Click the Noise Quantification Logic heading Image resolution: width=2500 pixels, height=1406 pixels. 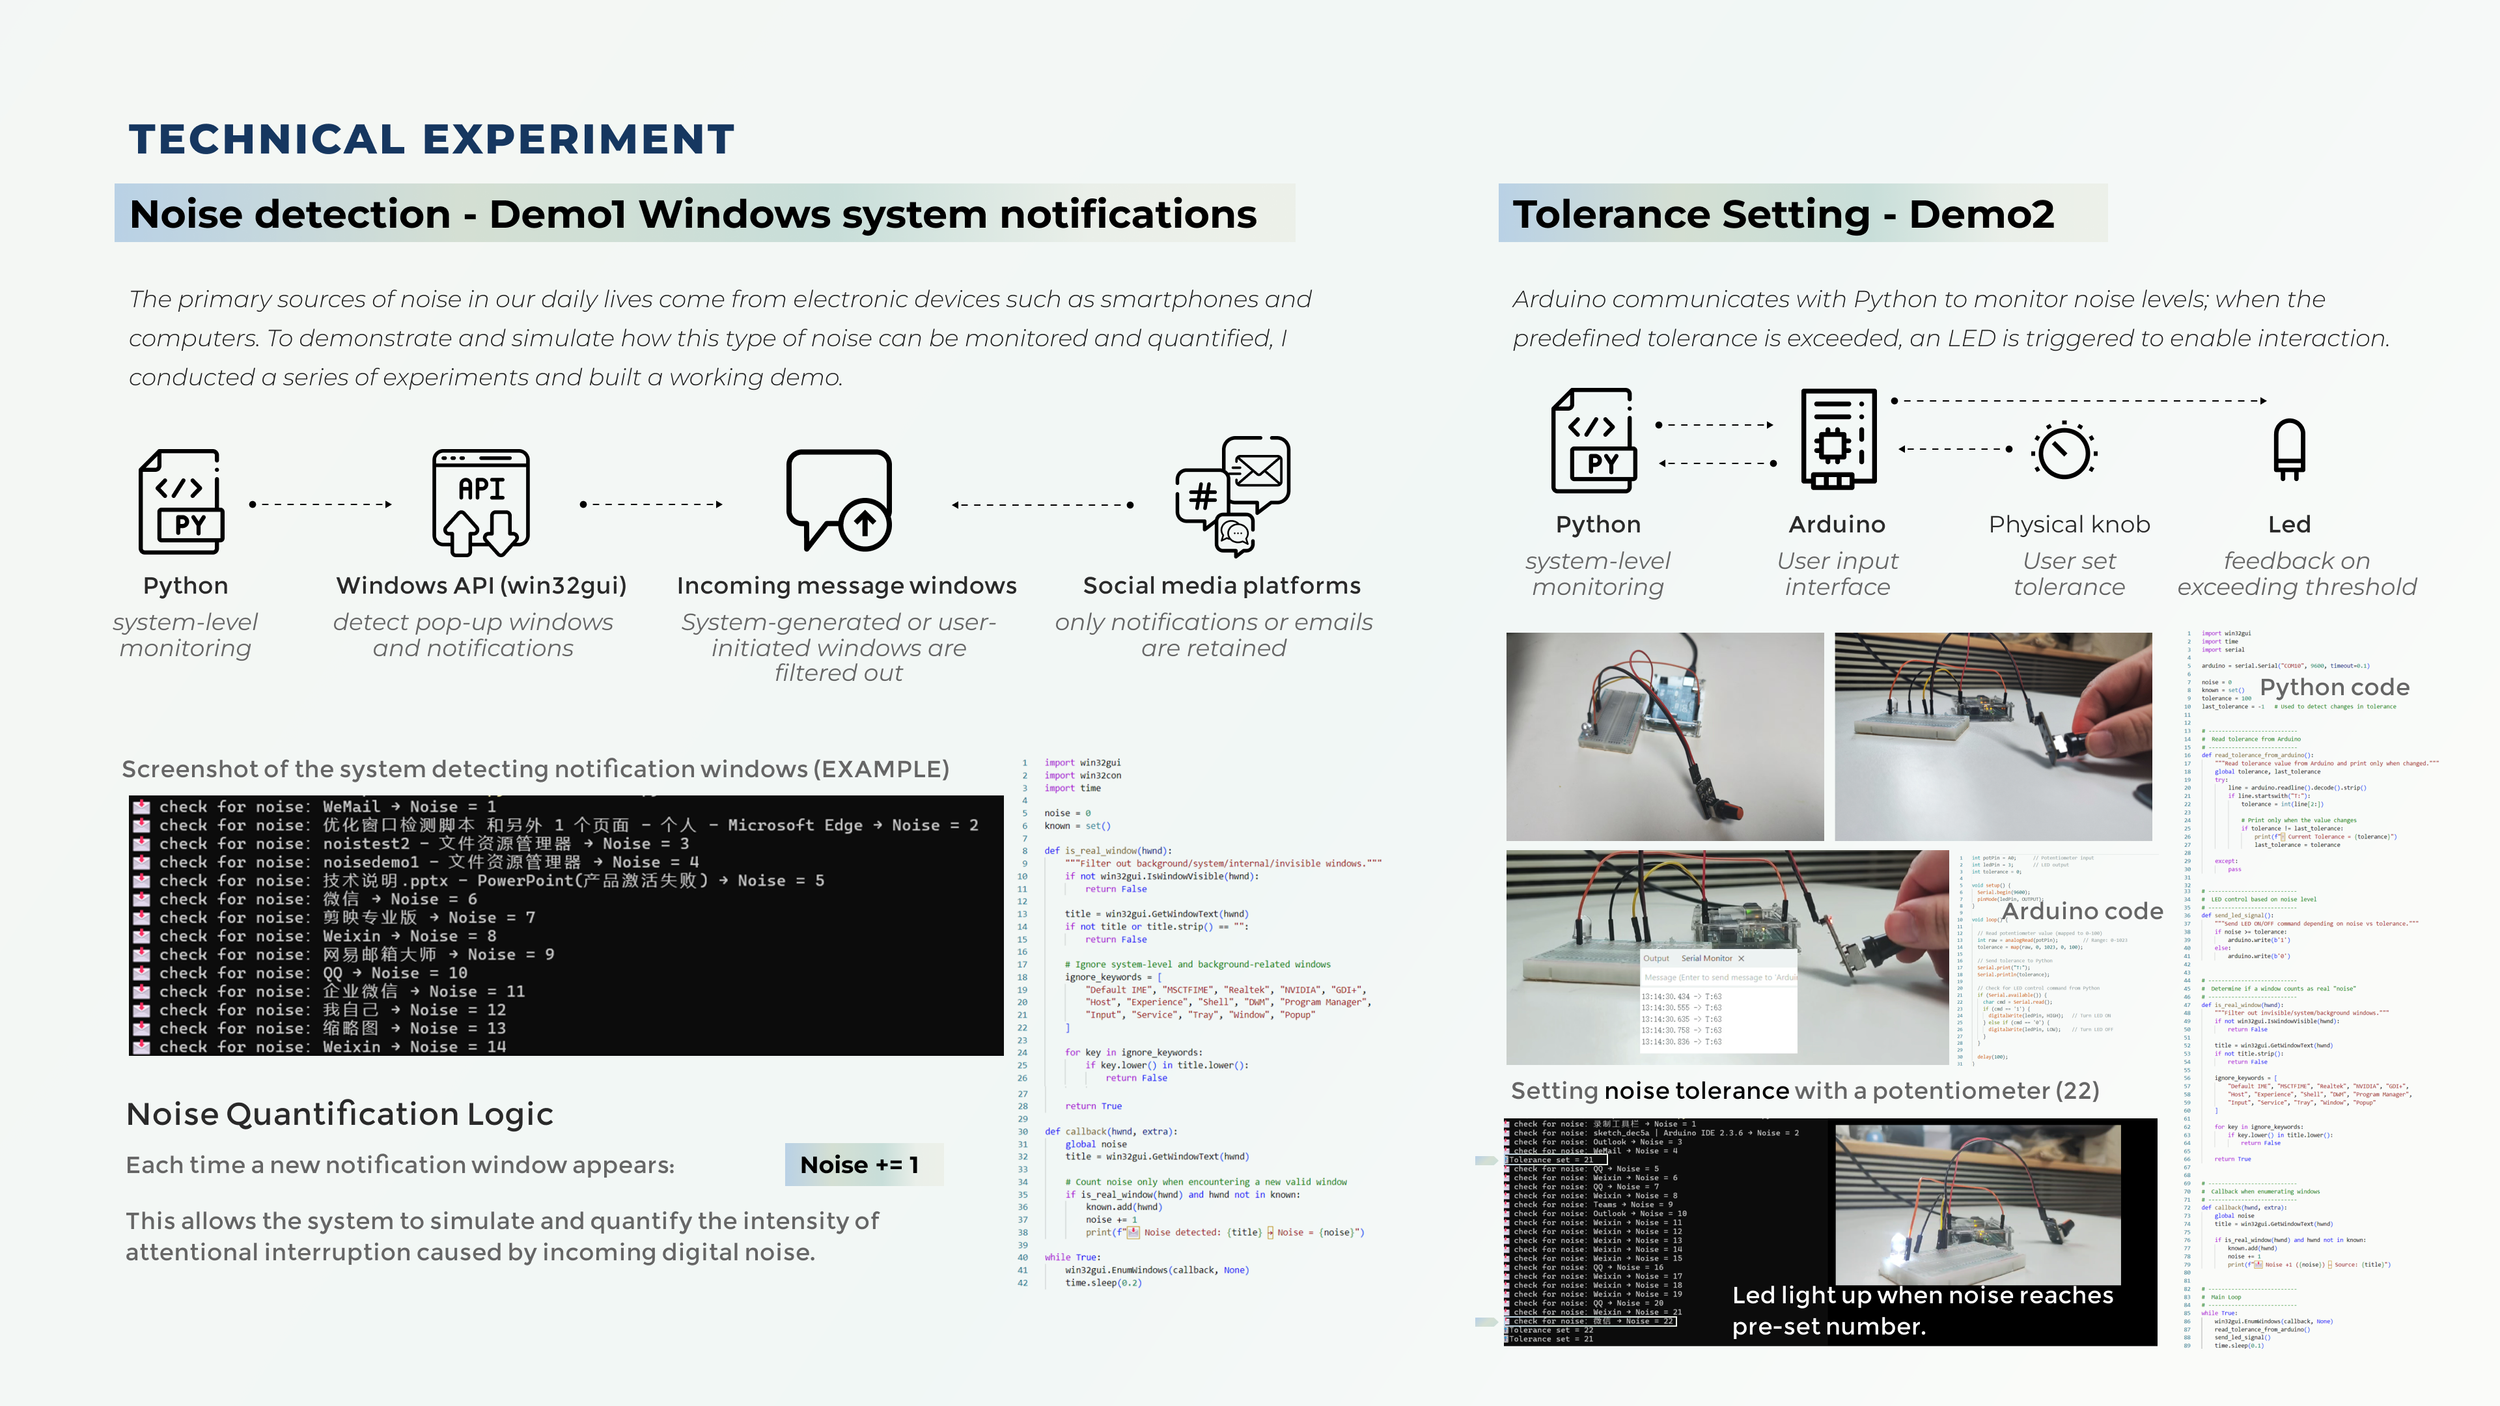coord(339,1114)
